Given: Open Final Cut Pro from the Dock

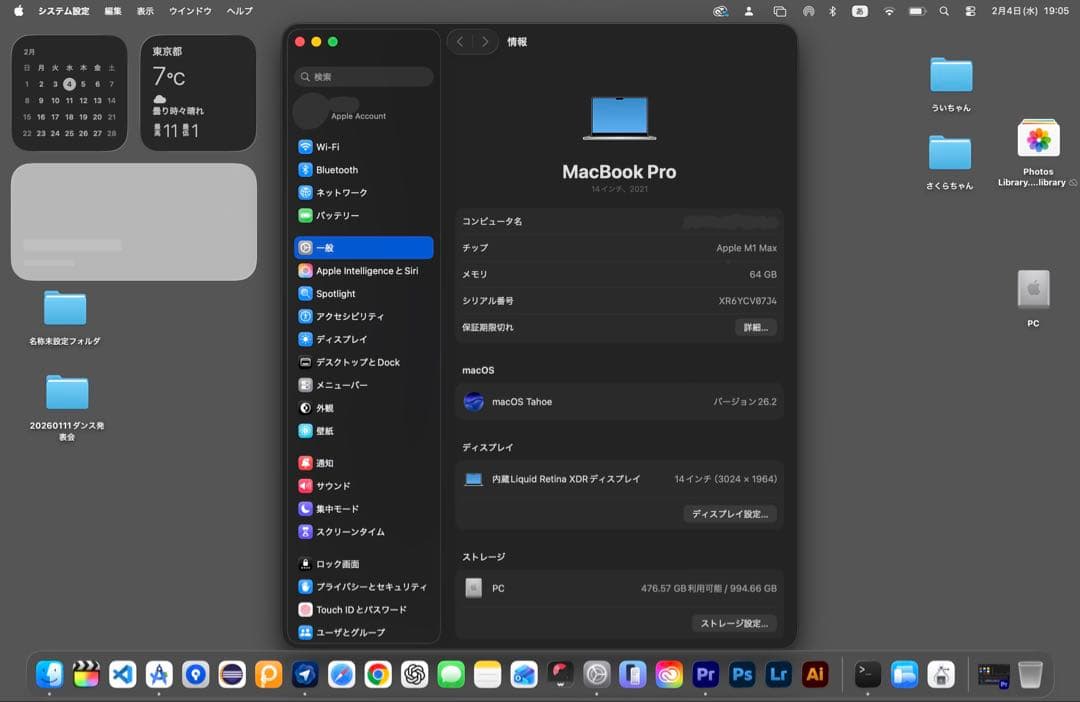Looking at the screenshot, I should [86, 675].
